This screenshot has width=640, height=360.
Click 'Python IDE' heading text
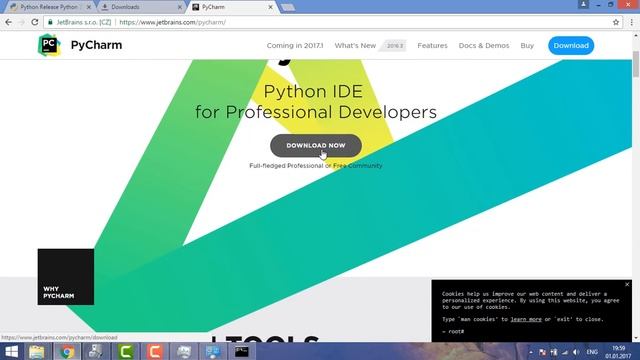click(x=313, y=91)
